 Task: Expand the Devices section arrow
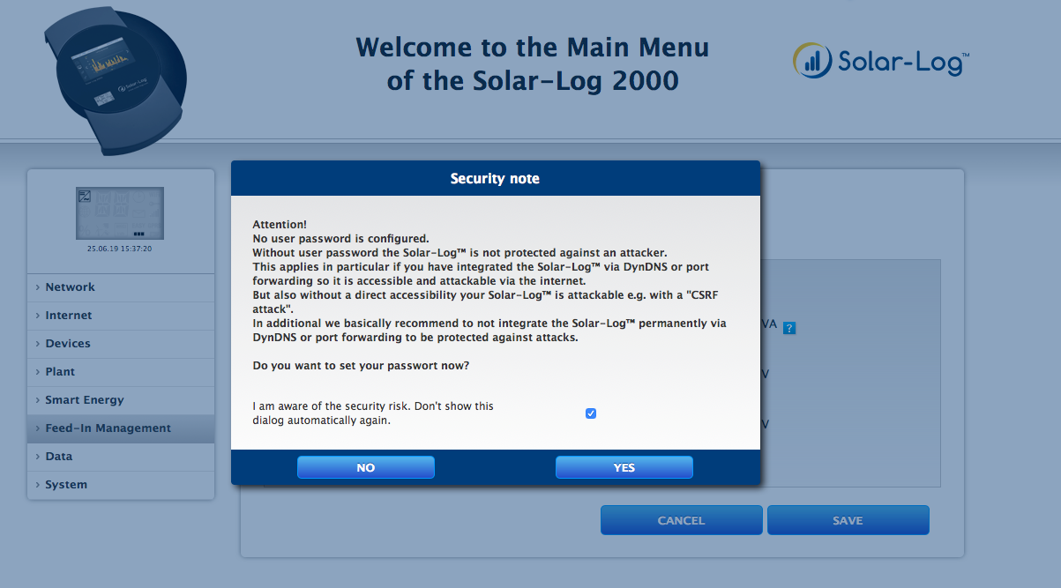(x=38, y=344)
